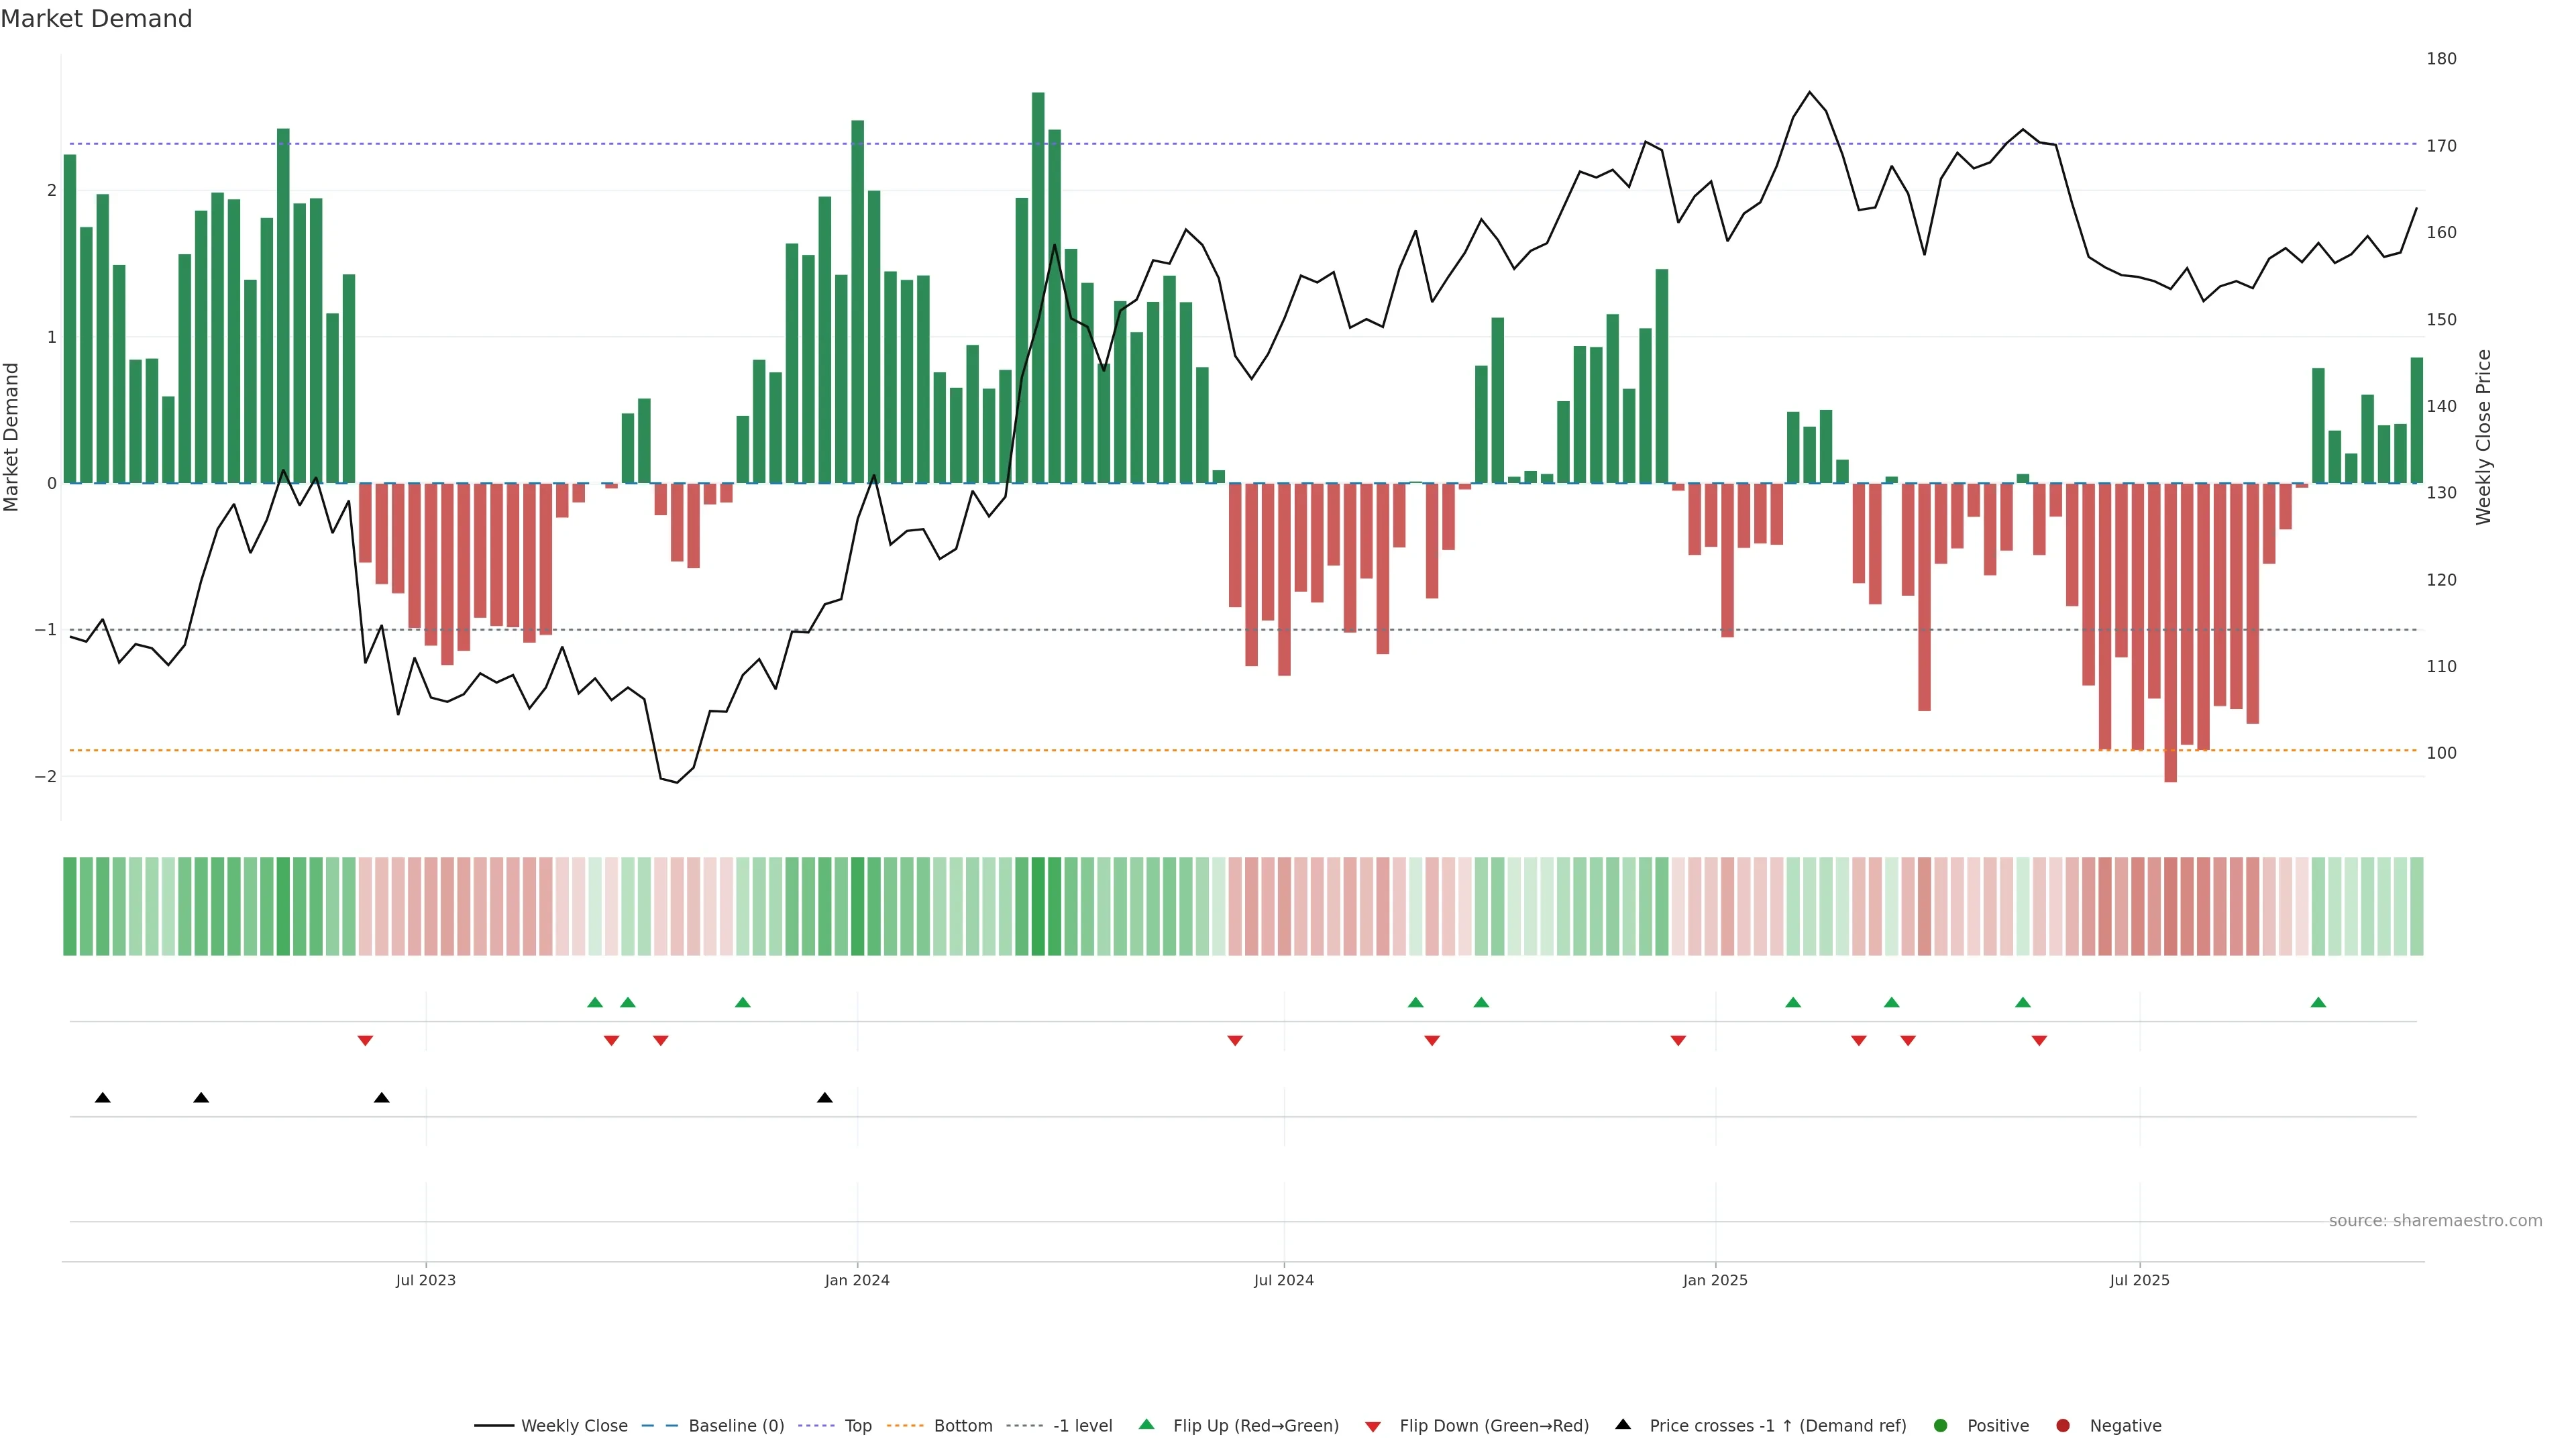Click the green Positive legend dot

1941,1426
